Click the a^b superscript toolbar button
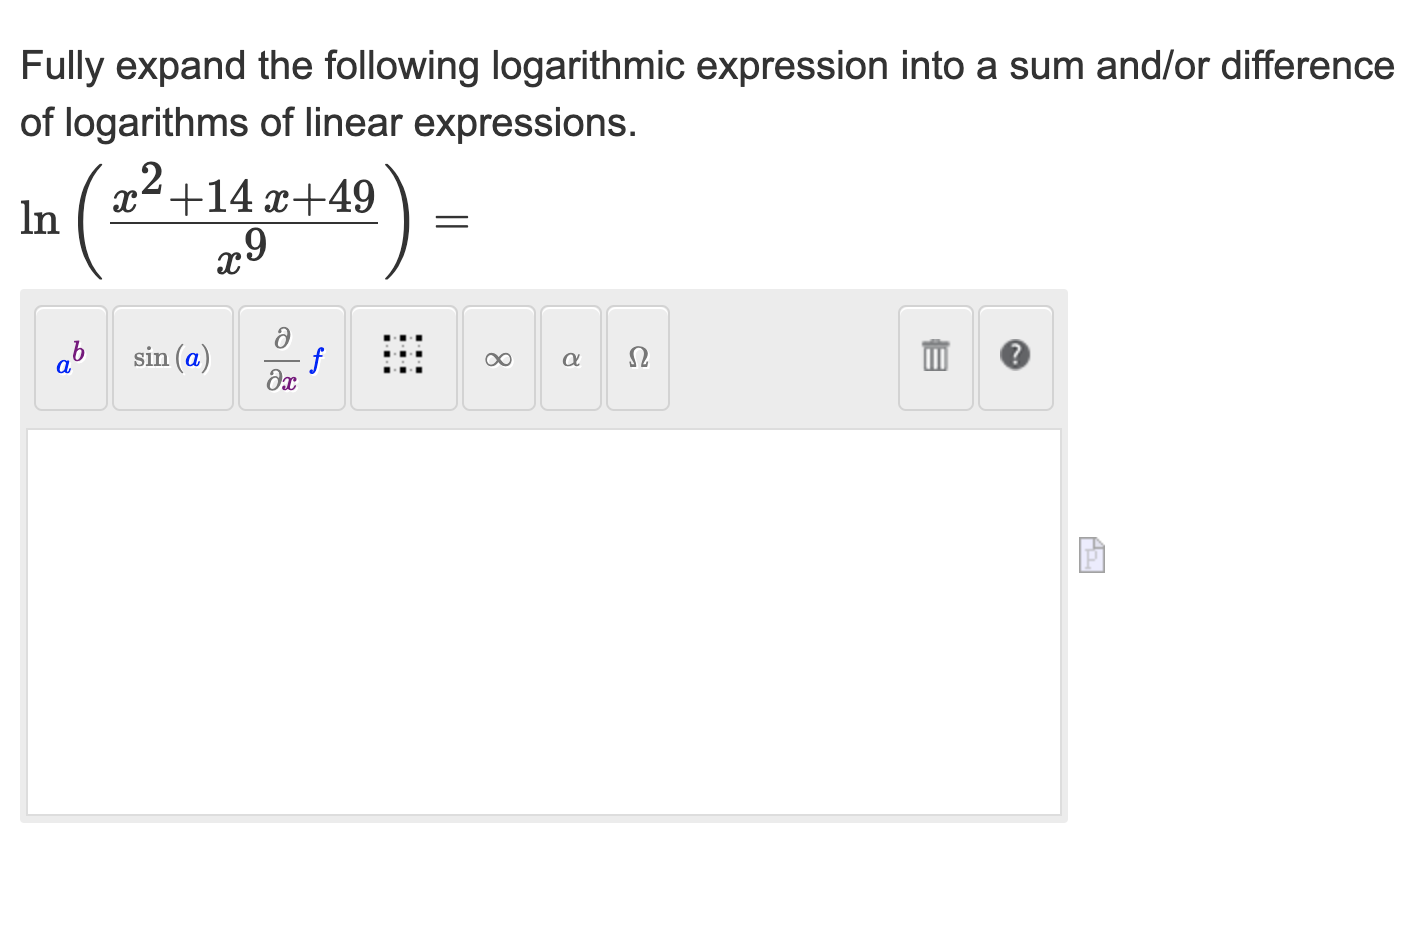 (x=70, y=358)
